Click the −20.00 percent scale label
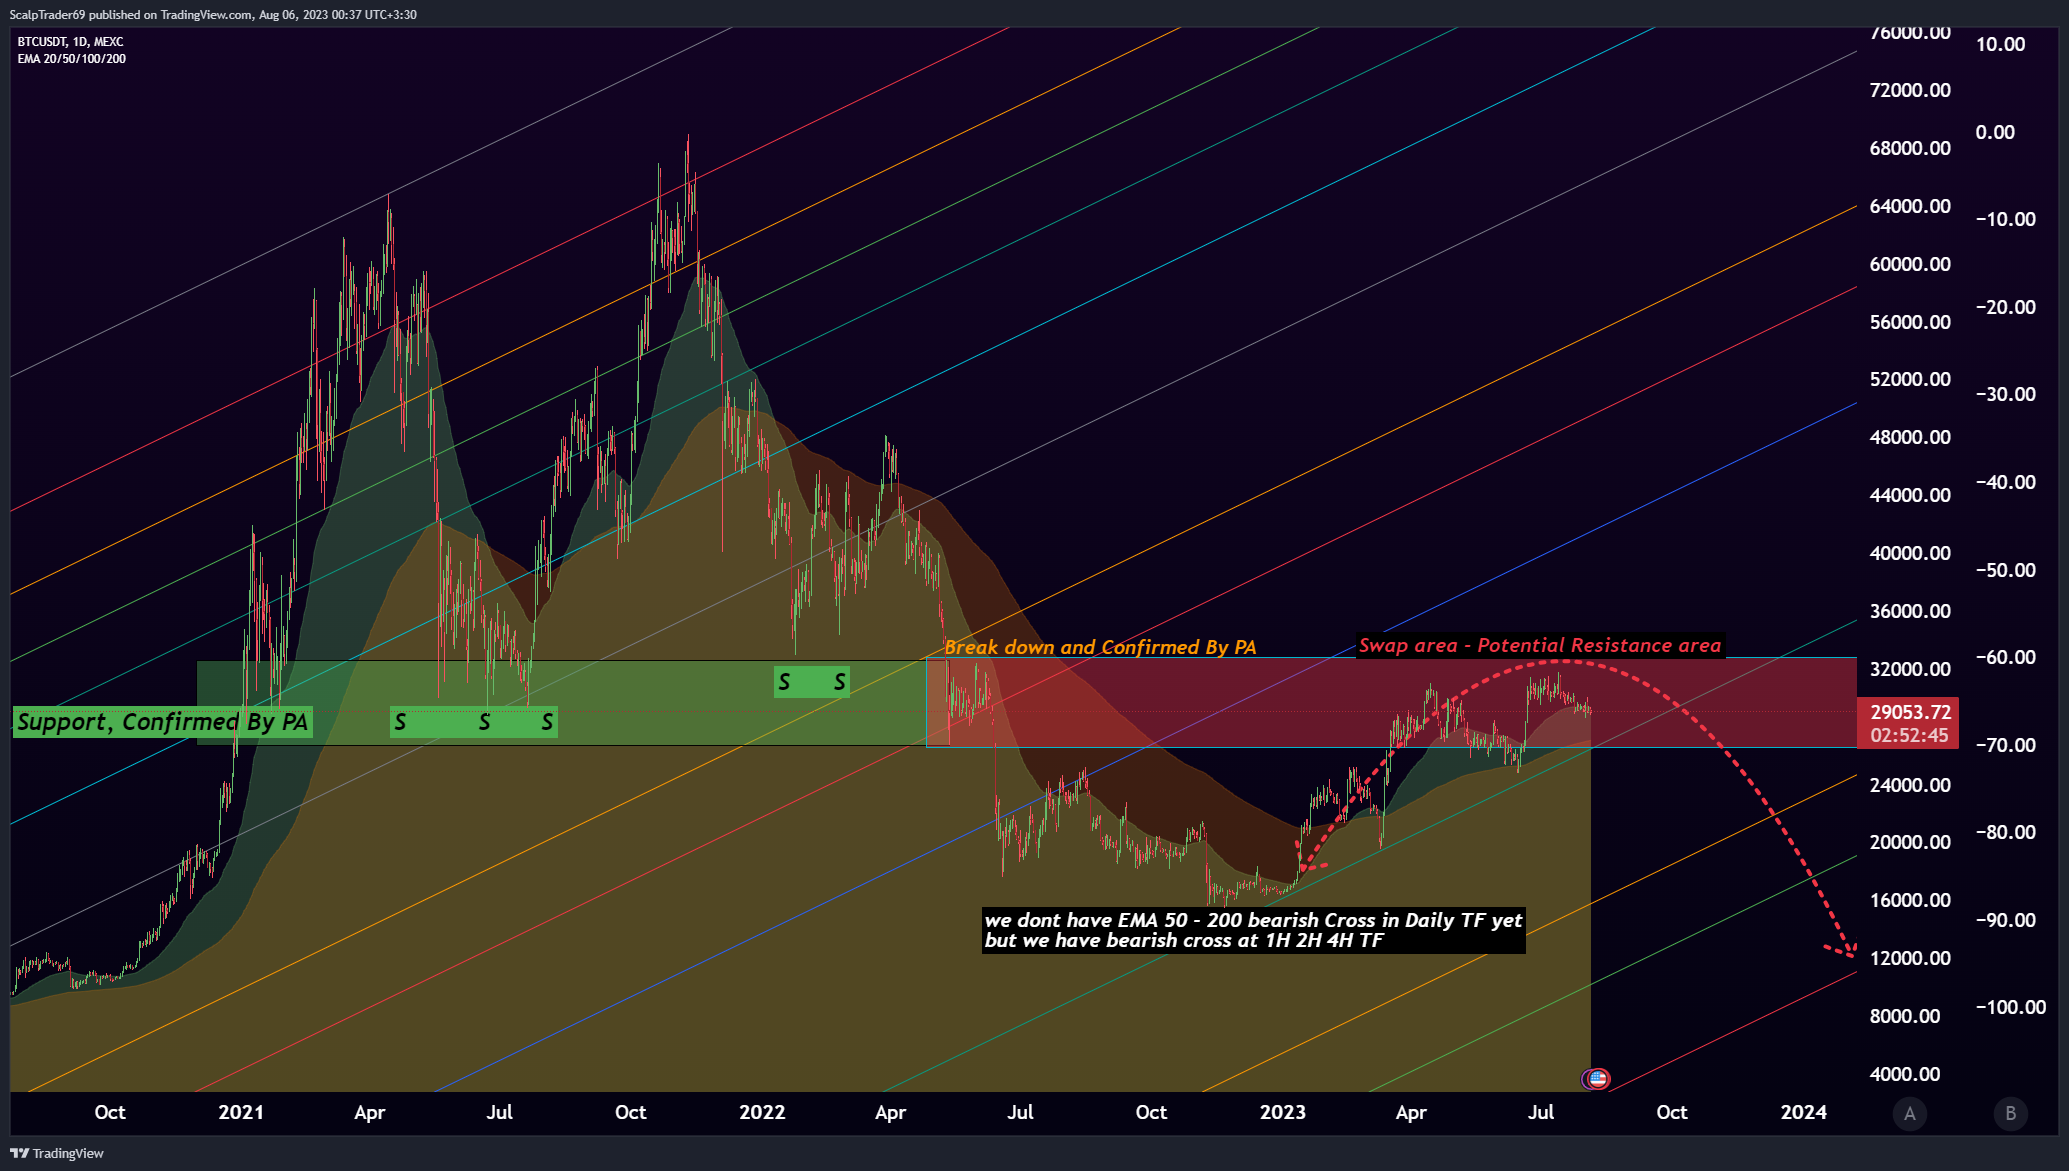 coord(2006,307)
